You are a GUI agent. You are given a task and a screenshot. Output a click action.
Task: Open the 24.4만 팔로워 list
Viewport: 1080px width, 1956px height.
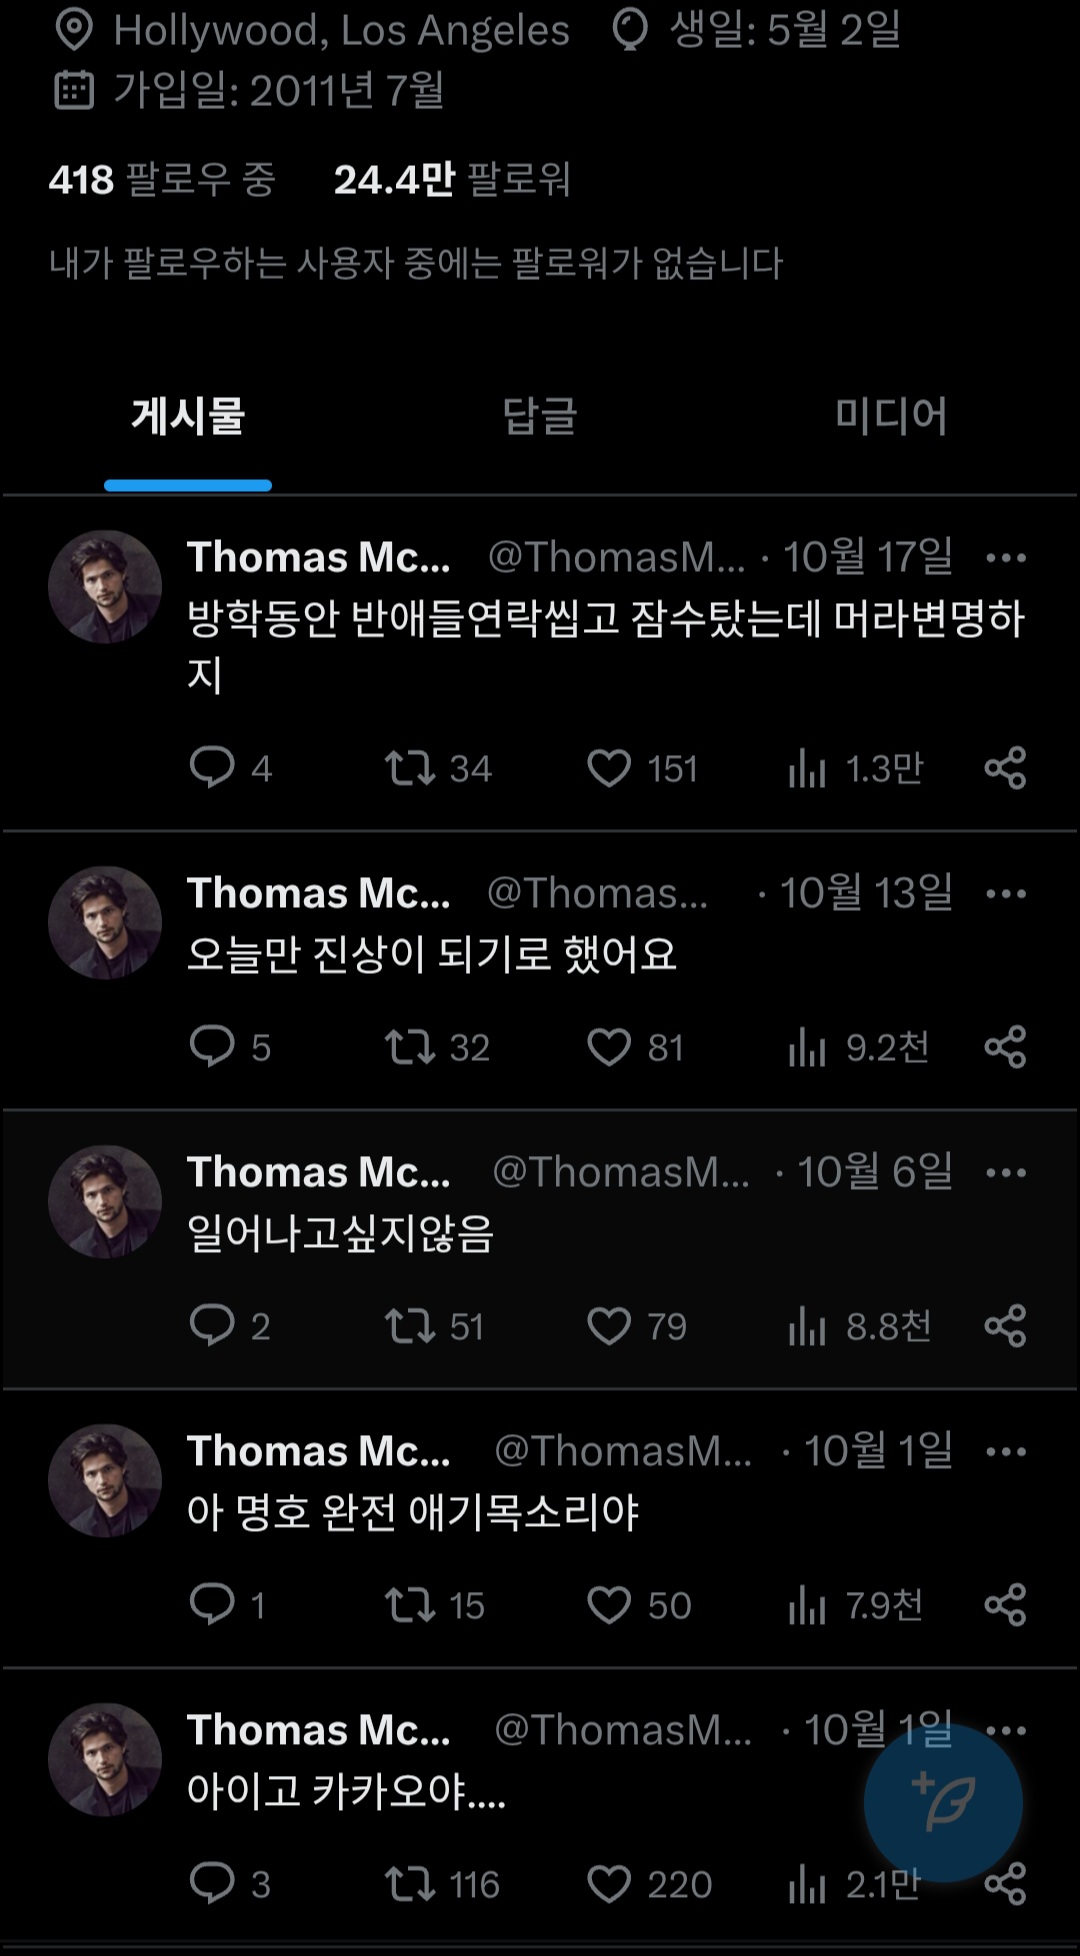[452, 180]
